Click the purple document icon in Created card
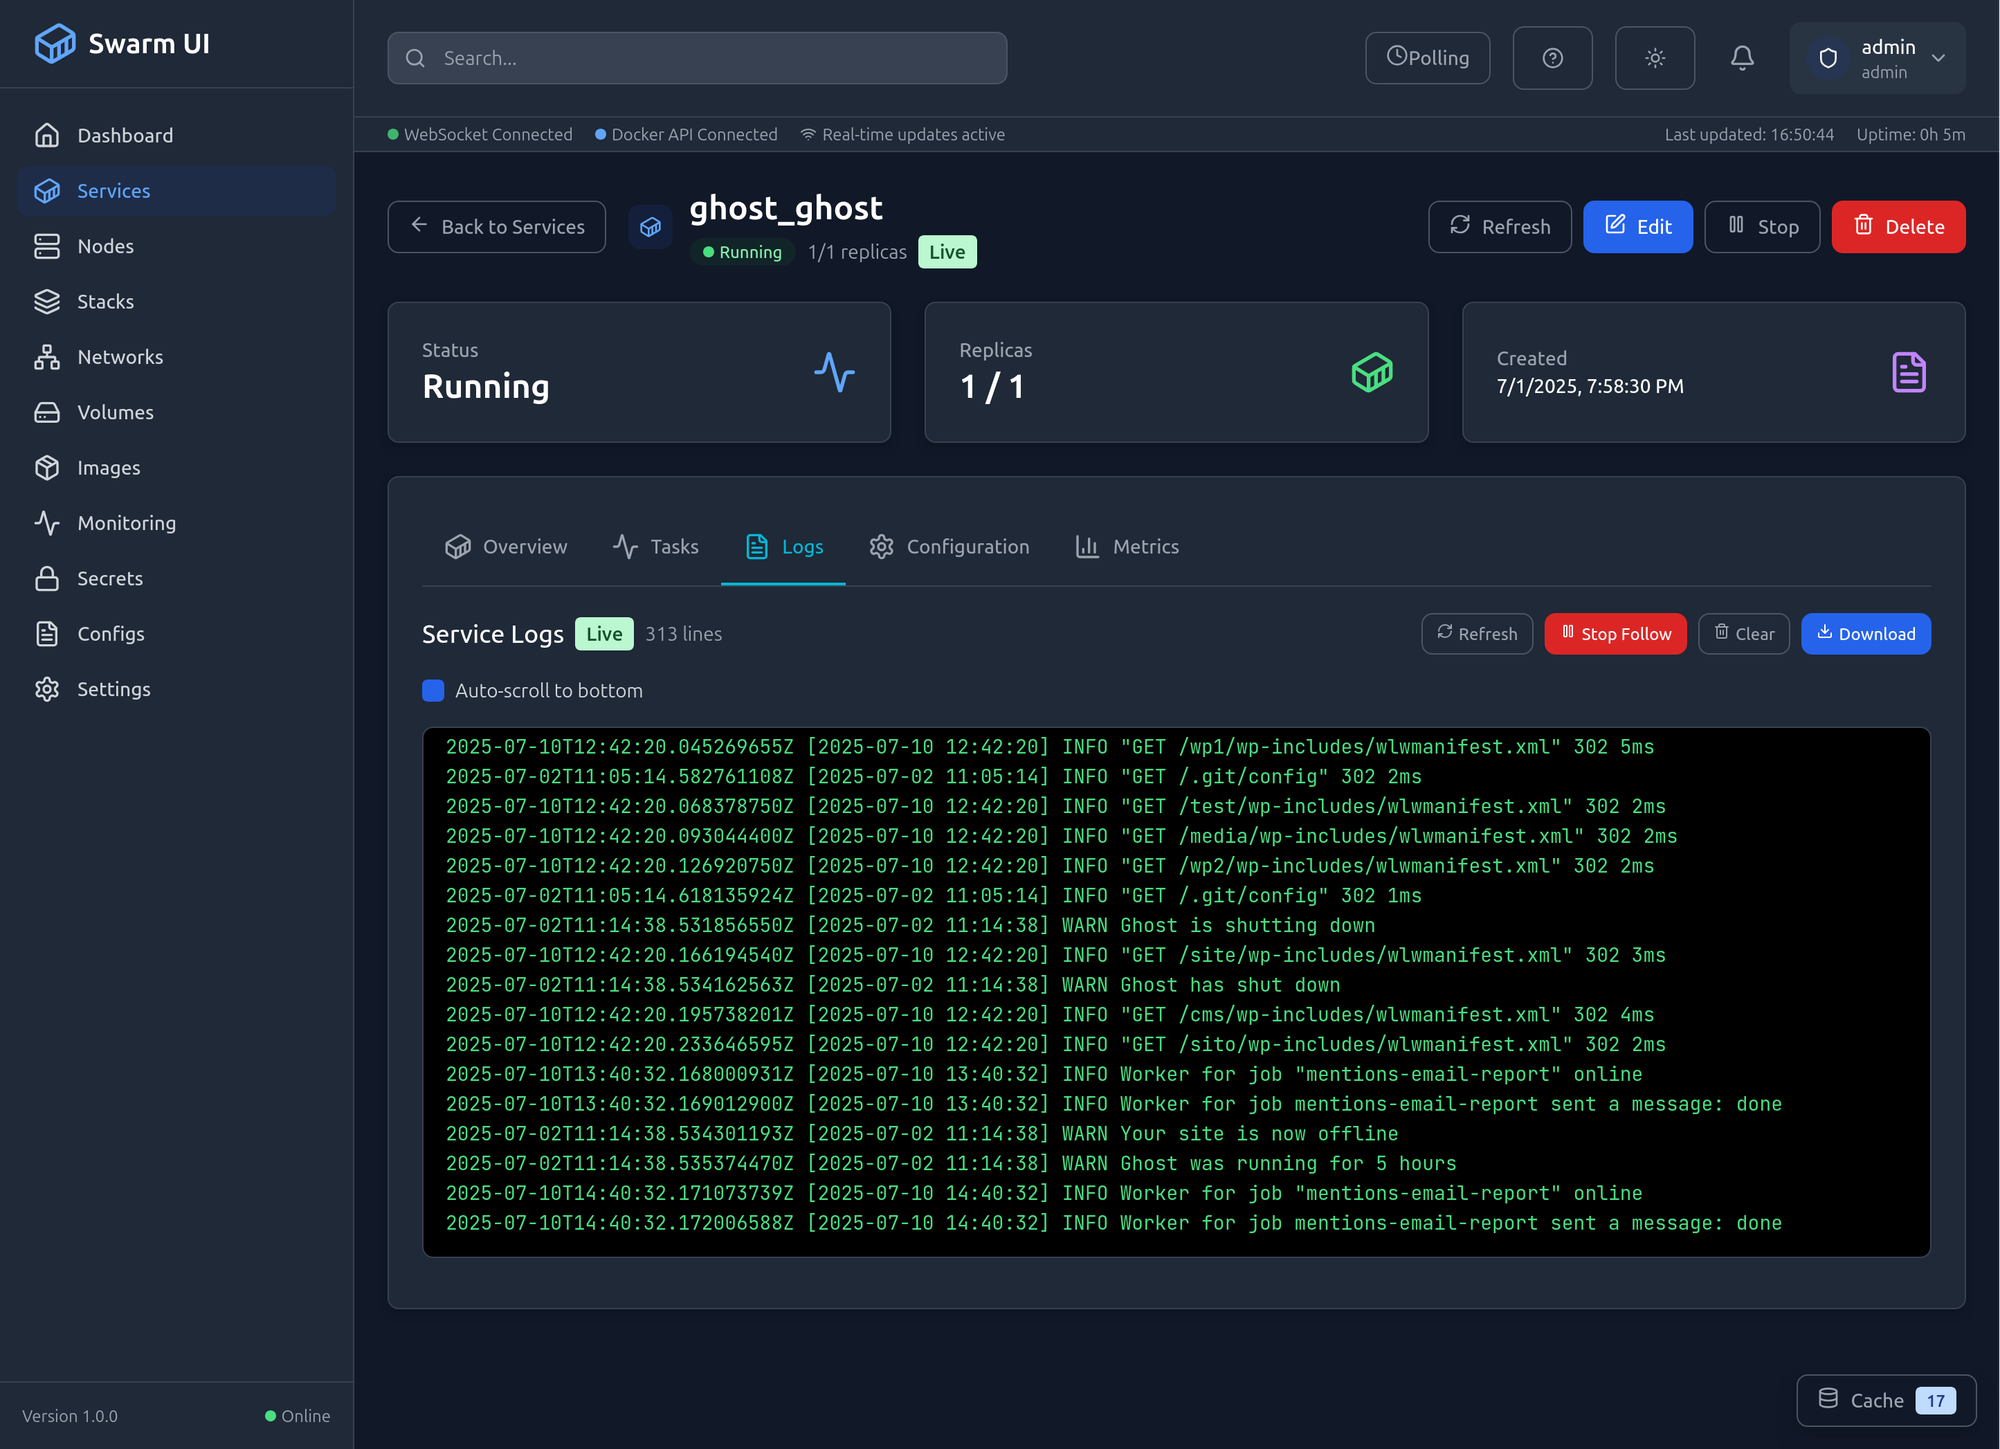2000x1449 pixels. [x=1909, y=372]
